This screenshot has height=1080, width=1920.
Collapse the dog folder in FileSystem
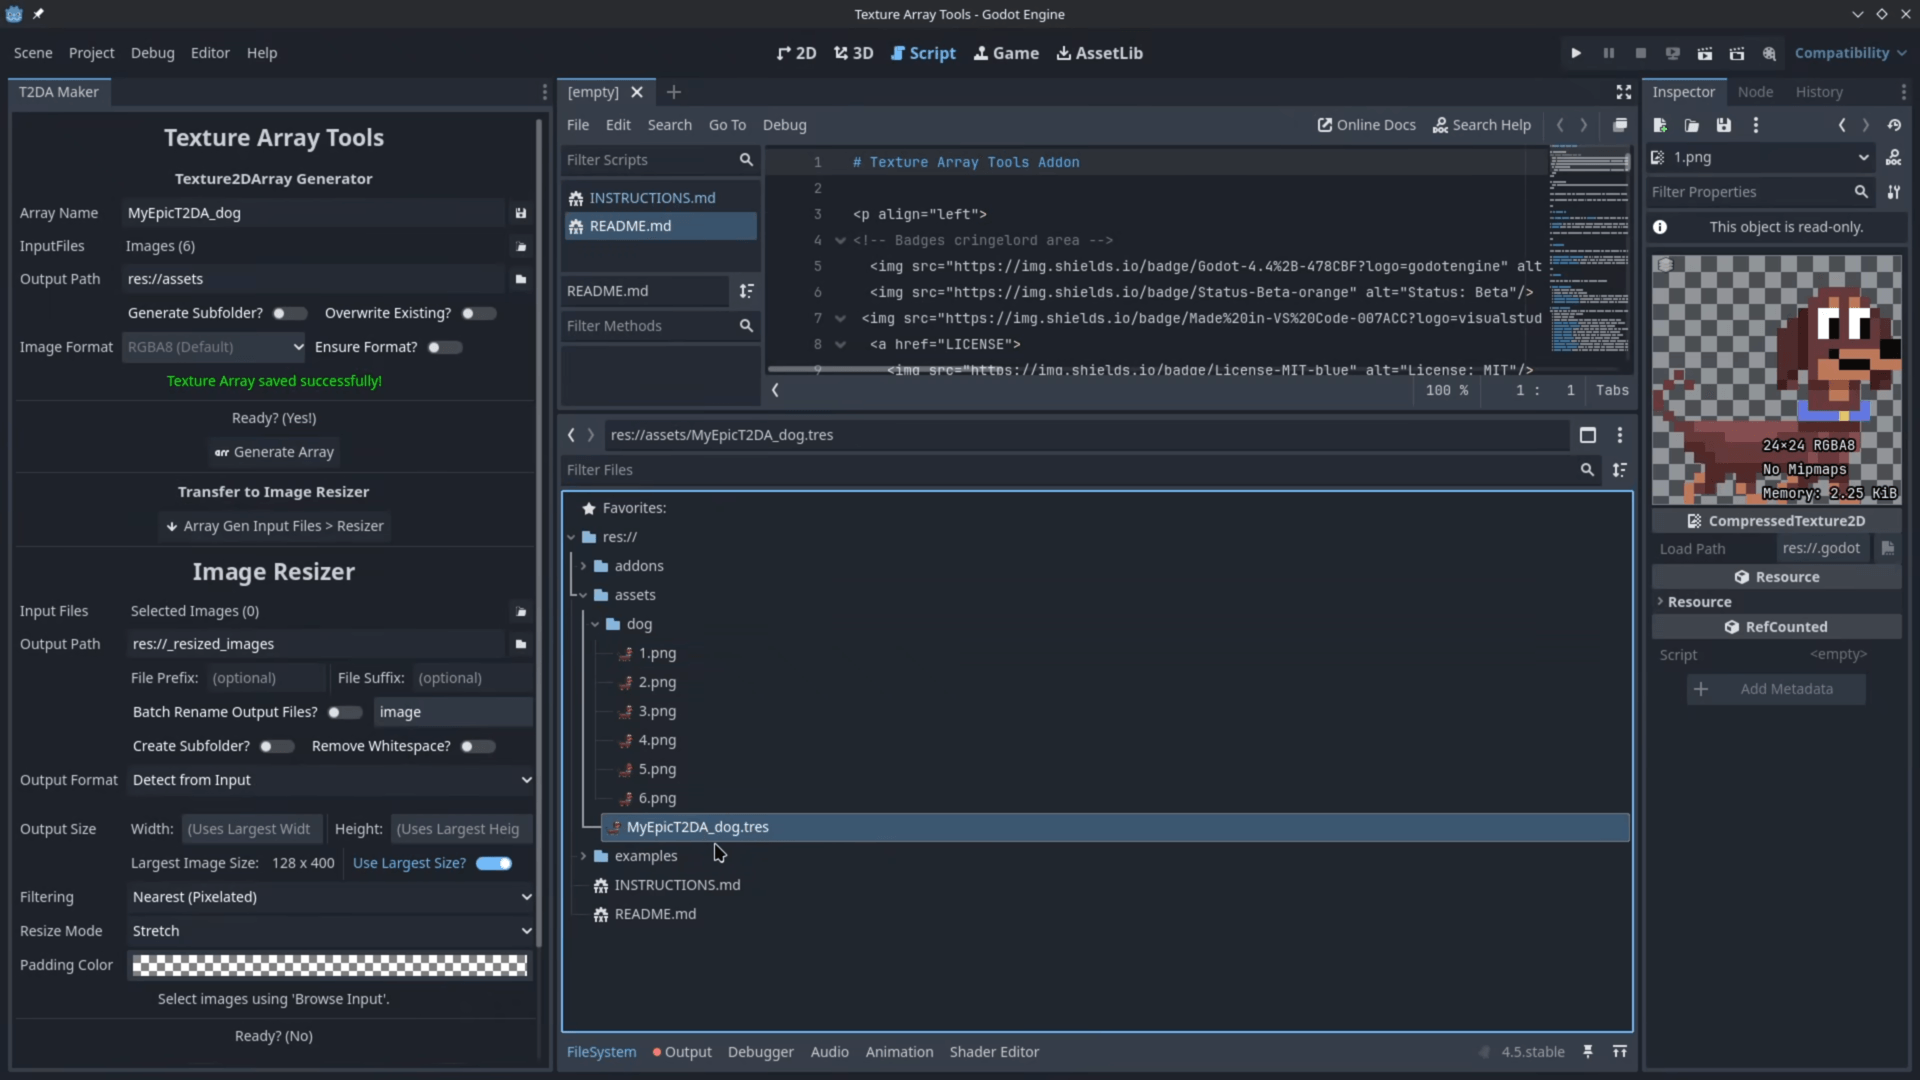pyautogui.click(x=597, y=624)
